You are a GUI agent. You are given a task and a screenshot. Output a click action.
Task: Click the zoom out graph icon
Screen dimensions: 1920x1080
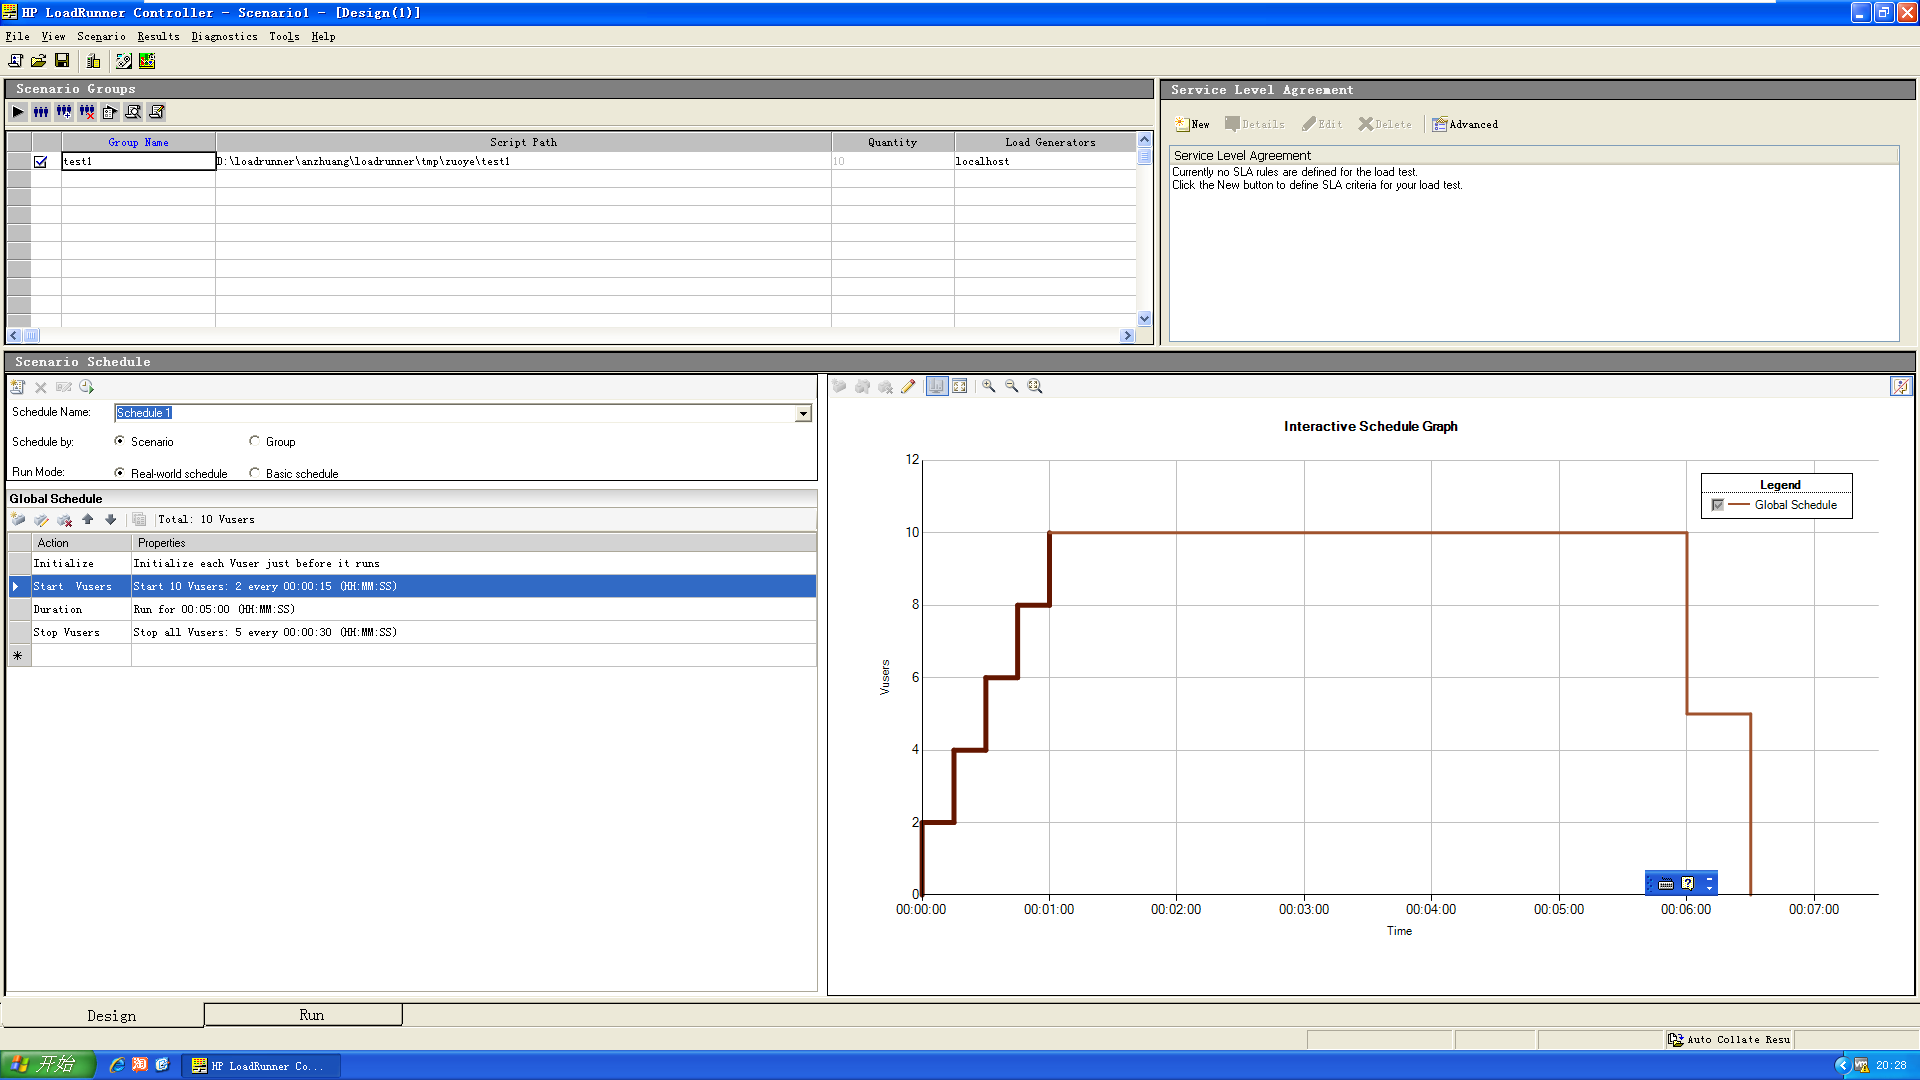click(1011, 385)
